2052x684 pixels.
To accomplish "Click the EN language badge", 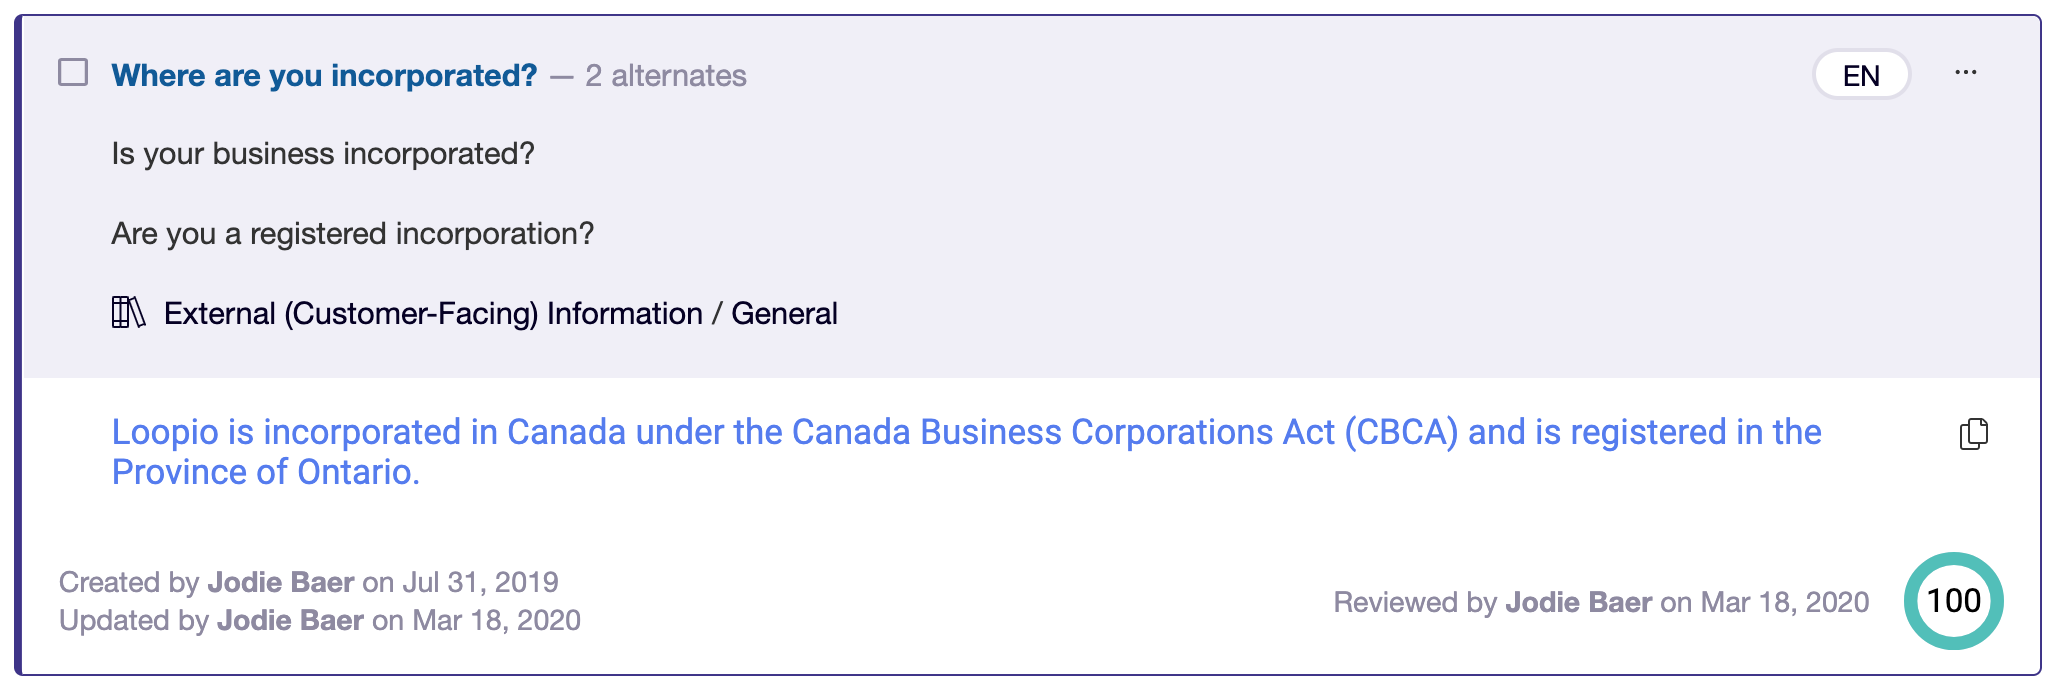I will click(1861, 75).
